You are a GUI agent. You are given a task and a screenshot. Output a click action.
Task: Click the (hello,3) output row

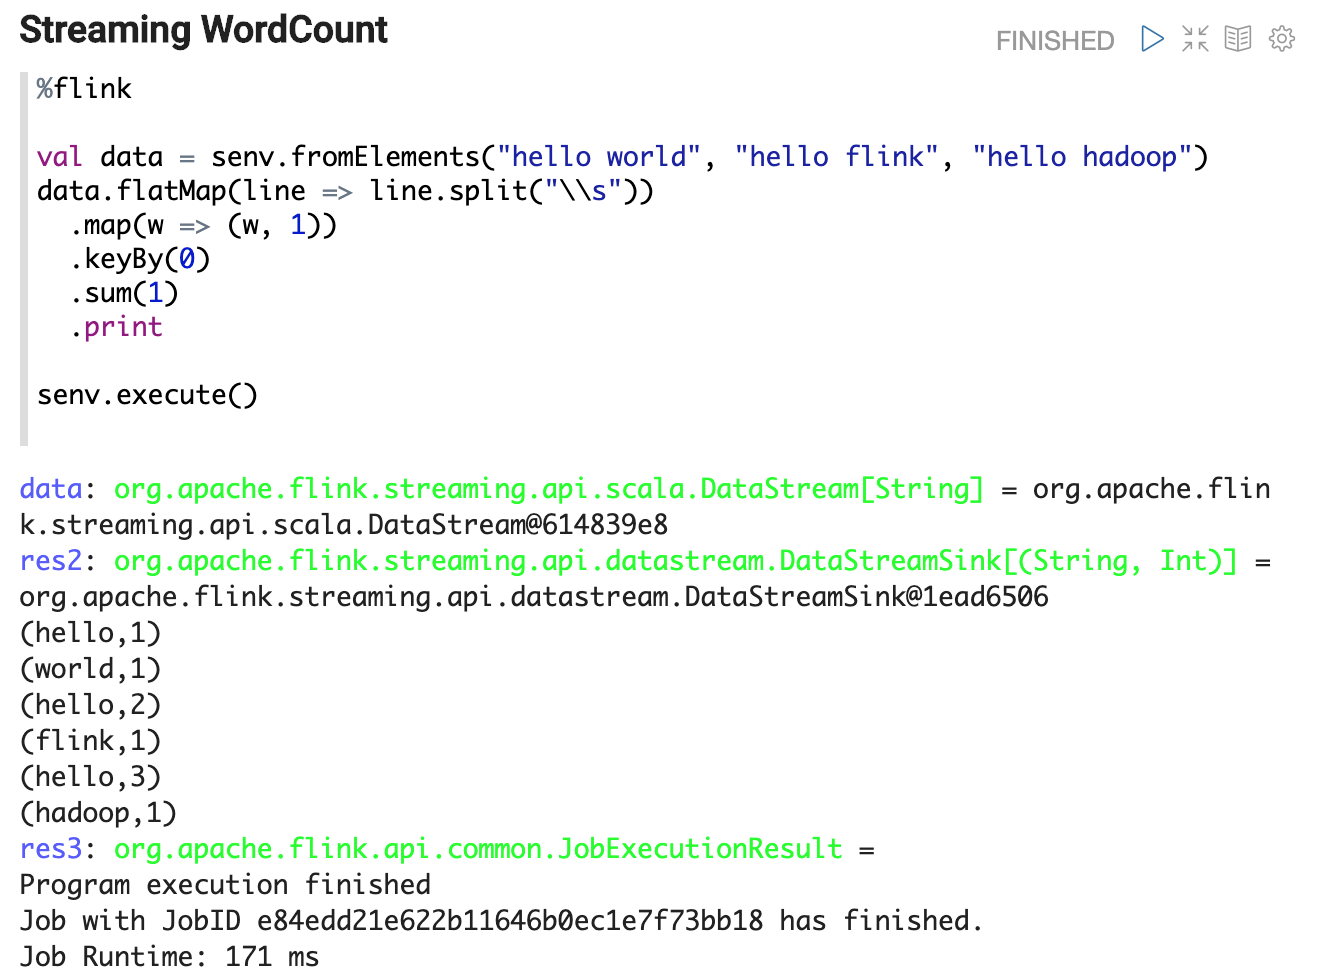pos(90,777)
